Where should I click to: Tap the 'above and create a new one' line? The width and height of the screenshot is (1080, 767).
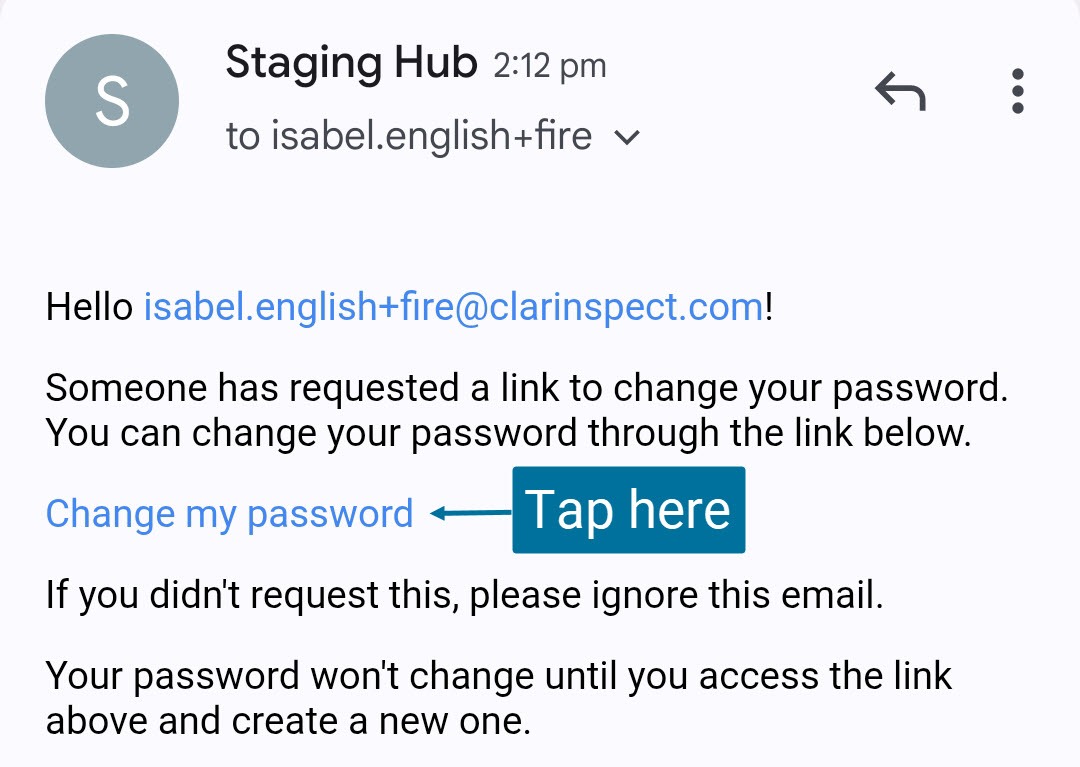tap(288, 720)
